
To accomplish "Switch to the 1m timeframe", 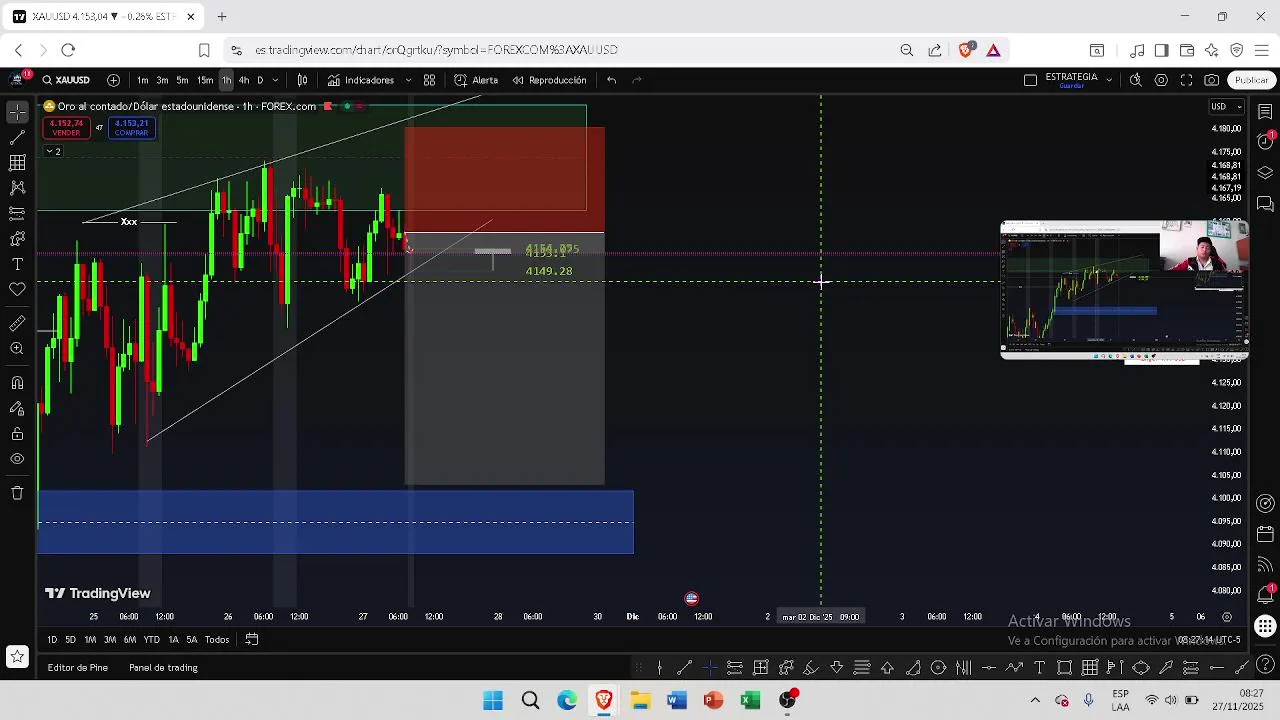I will click(143, 80).
